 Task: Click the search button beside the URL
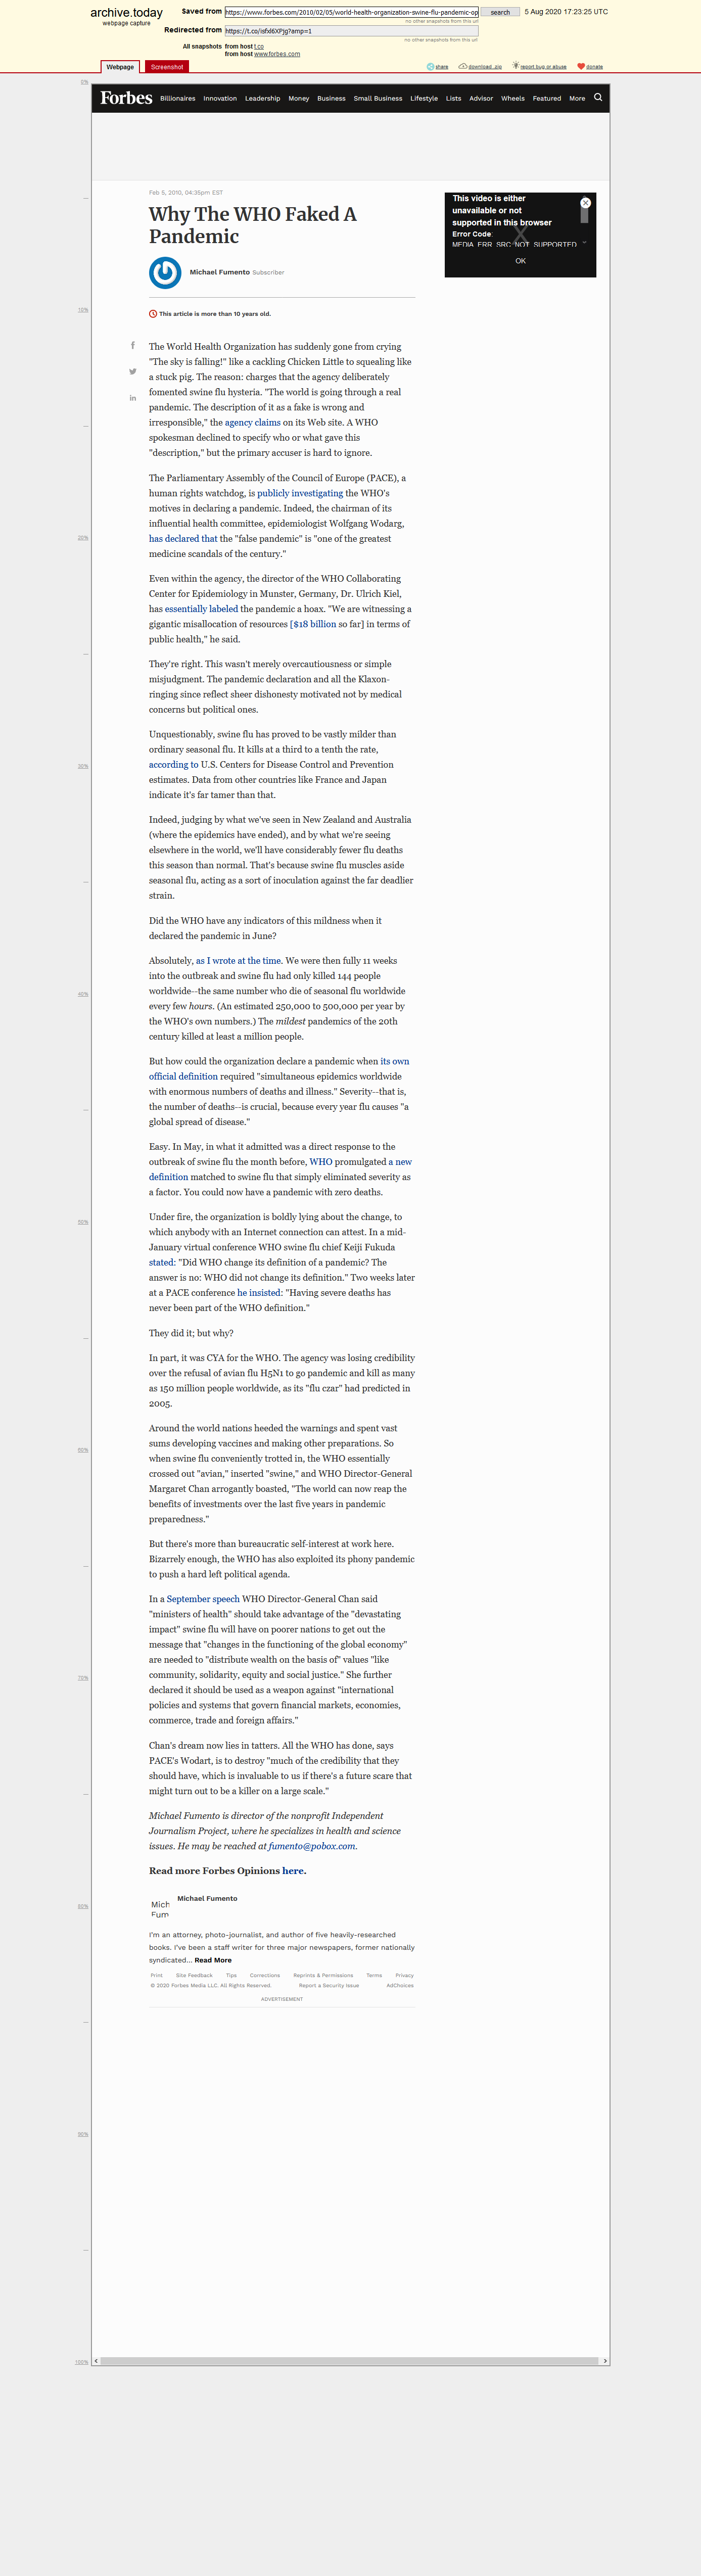[x=500, y=13]
